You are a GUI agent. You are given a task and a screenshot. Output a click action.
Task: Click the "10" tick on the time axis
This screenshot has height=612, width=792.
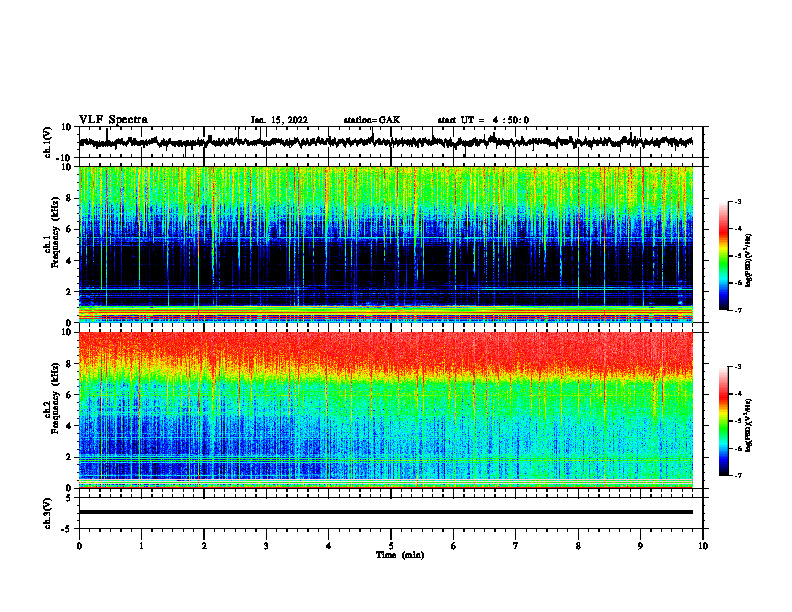coord(703,546)
